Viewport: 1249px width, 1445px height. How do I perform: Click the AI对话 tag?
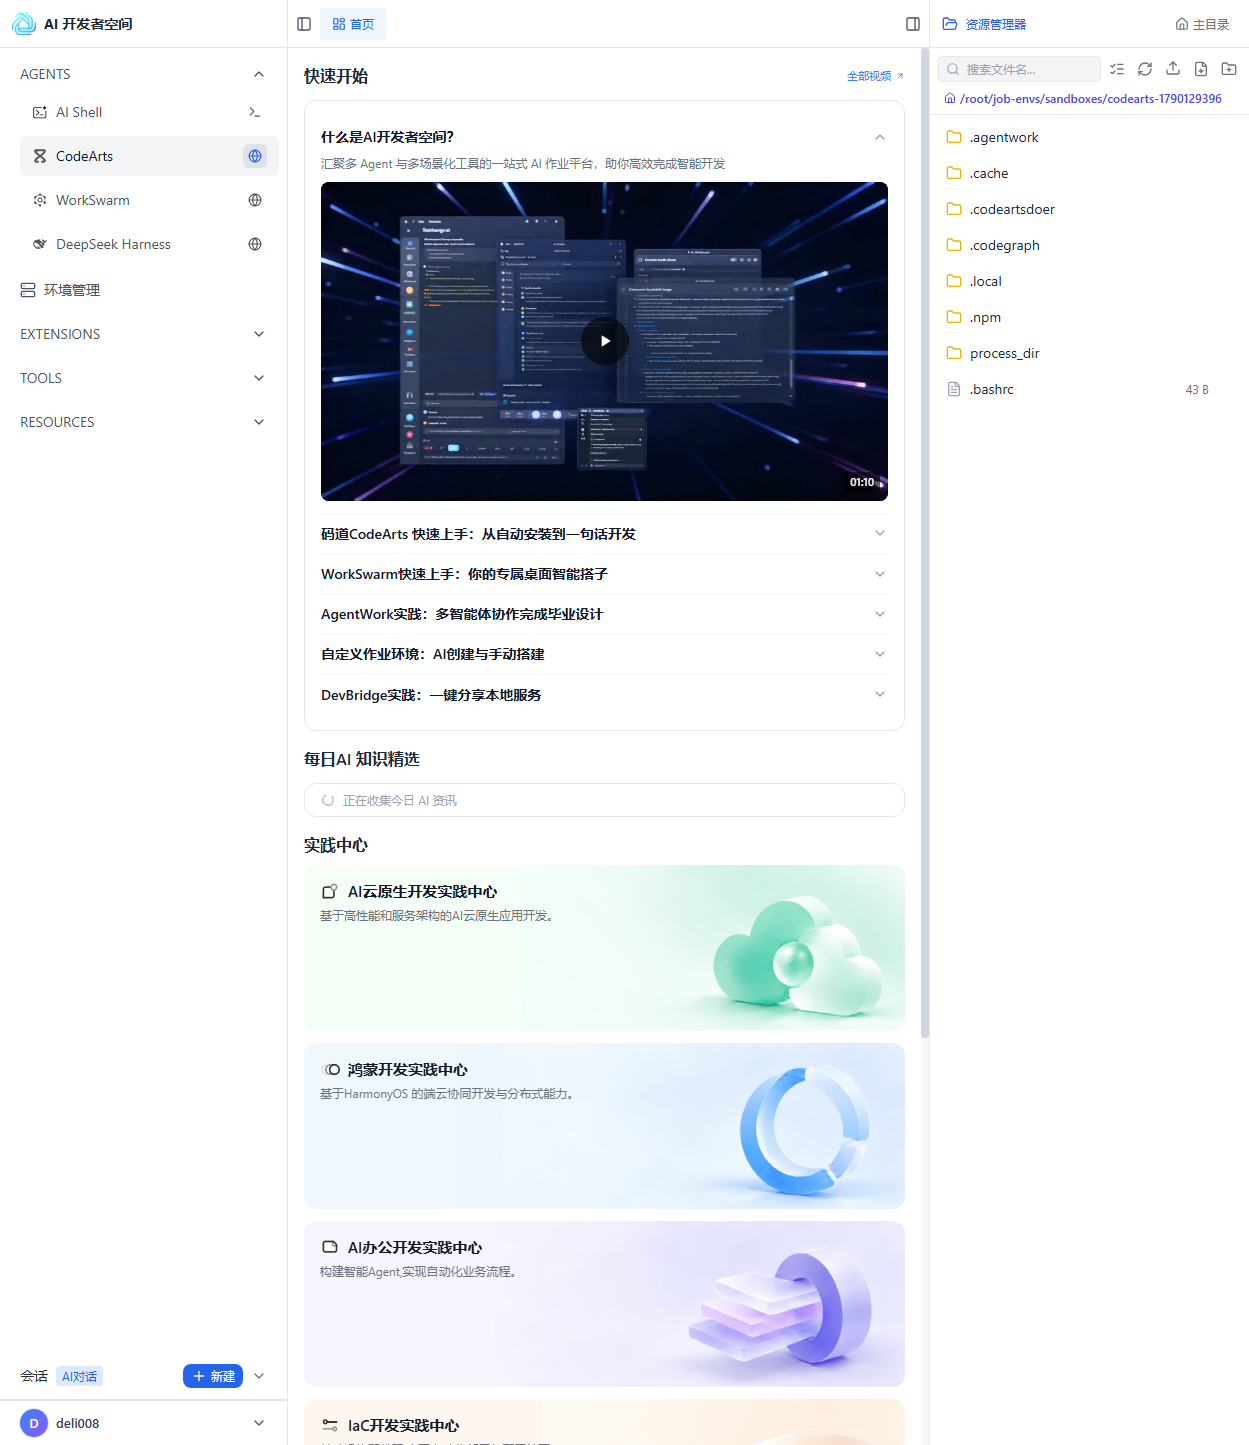(x=79, y=1376)
